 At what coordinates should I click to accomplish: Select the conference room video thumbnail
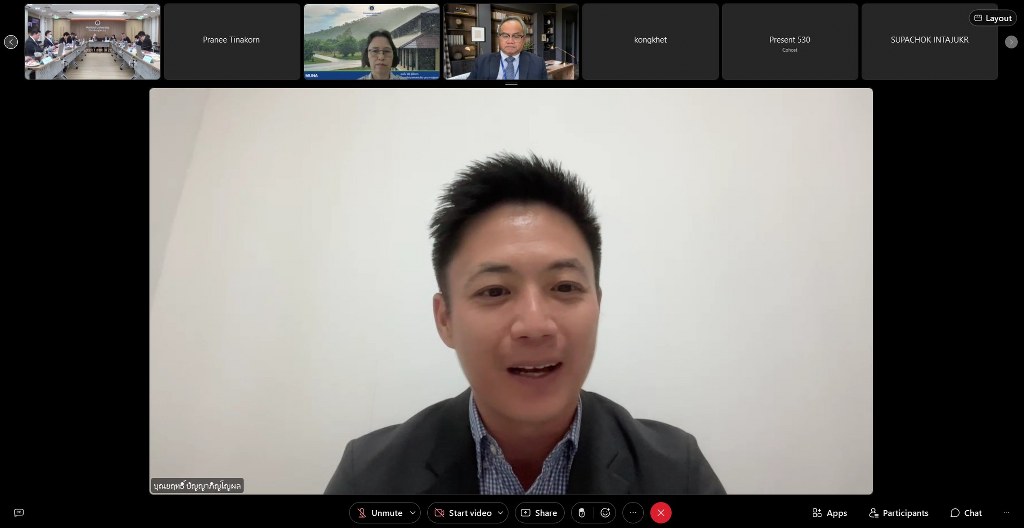(92, 42)
